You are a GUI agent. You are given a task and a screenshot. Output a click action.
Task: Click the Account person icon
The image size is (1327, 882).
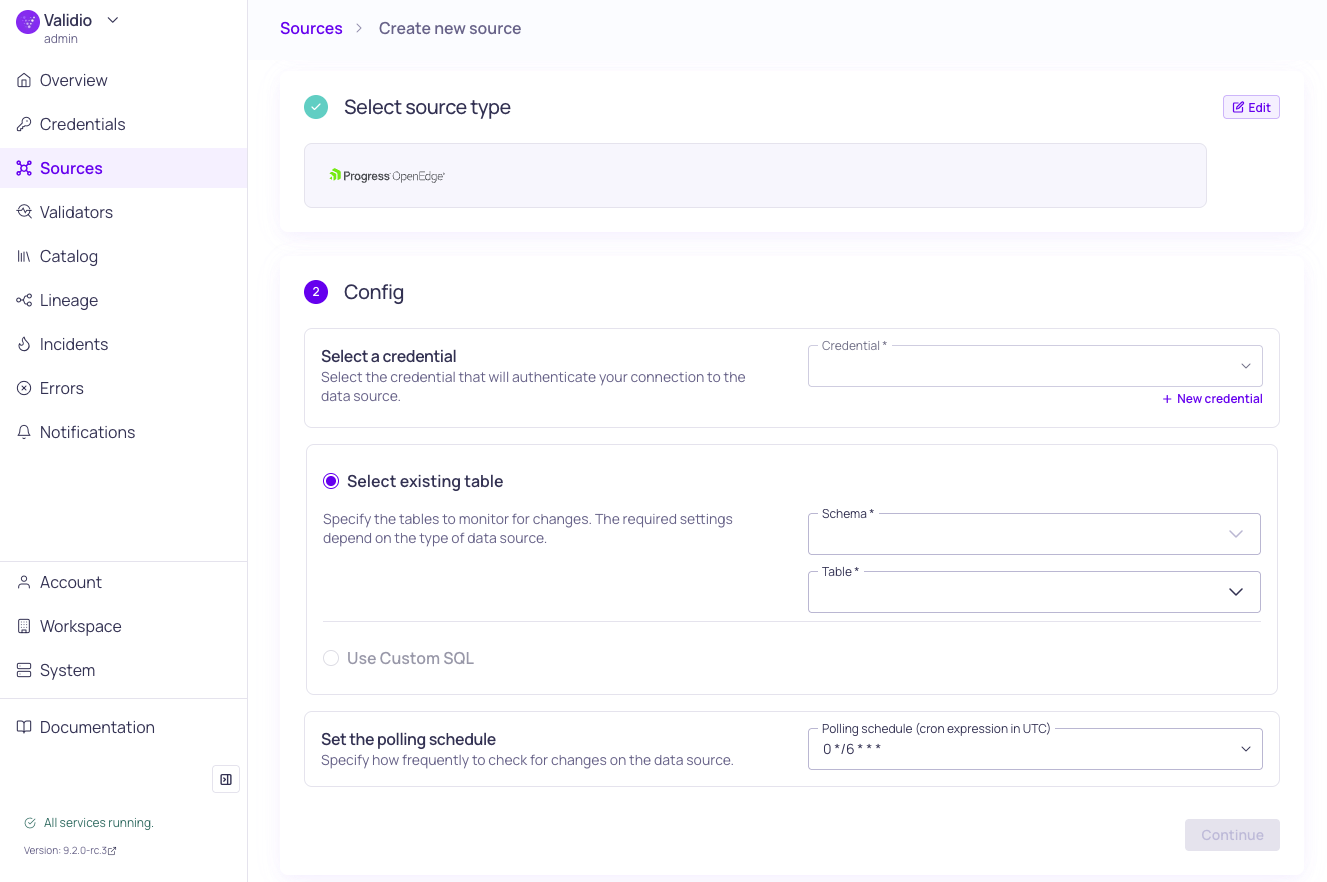pyautogui.click(x=24, y=582)
